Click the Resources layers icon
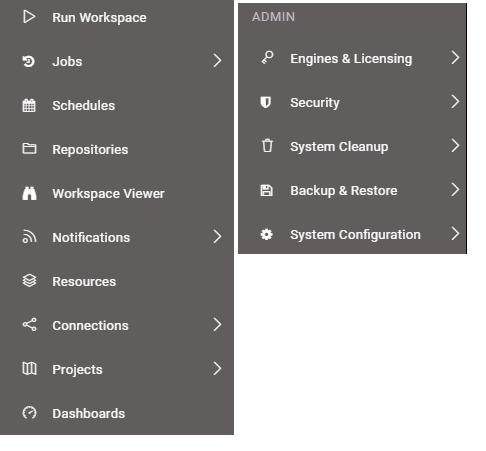This screenshot has width=486, height=451. 29,281
